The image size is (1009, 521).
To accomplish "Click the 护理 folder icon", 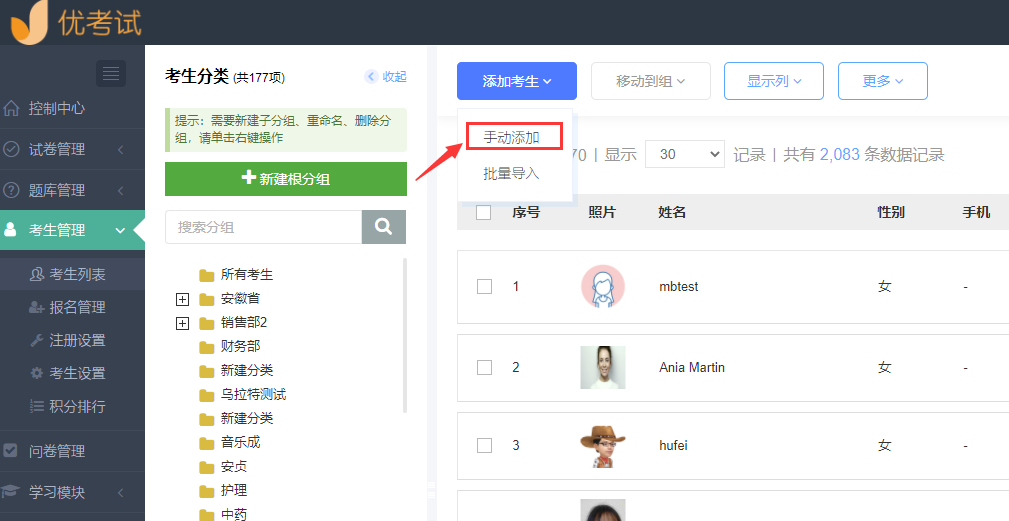I will (x=207, y=491).
